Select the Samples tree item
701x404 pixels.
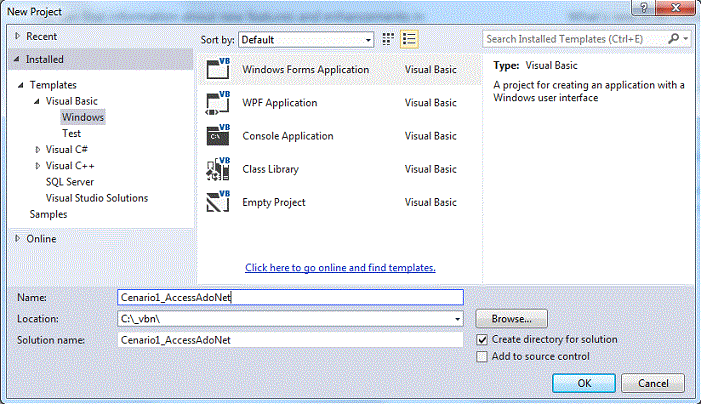point(48,214)
